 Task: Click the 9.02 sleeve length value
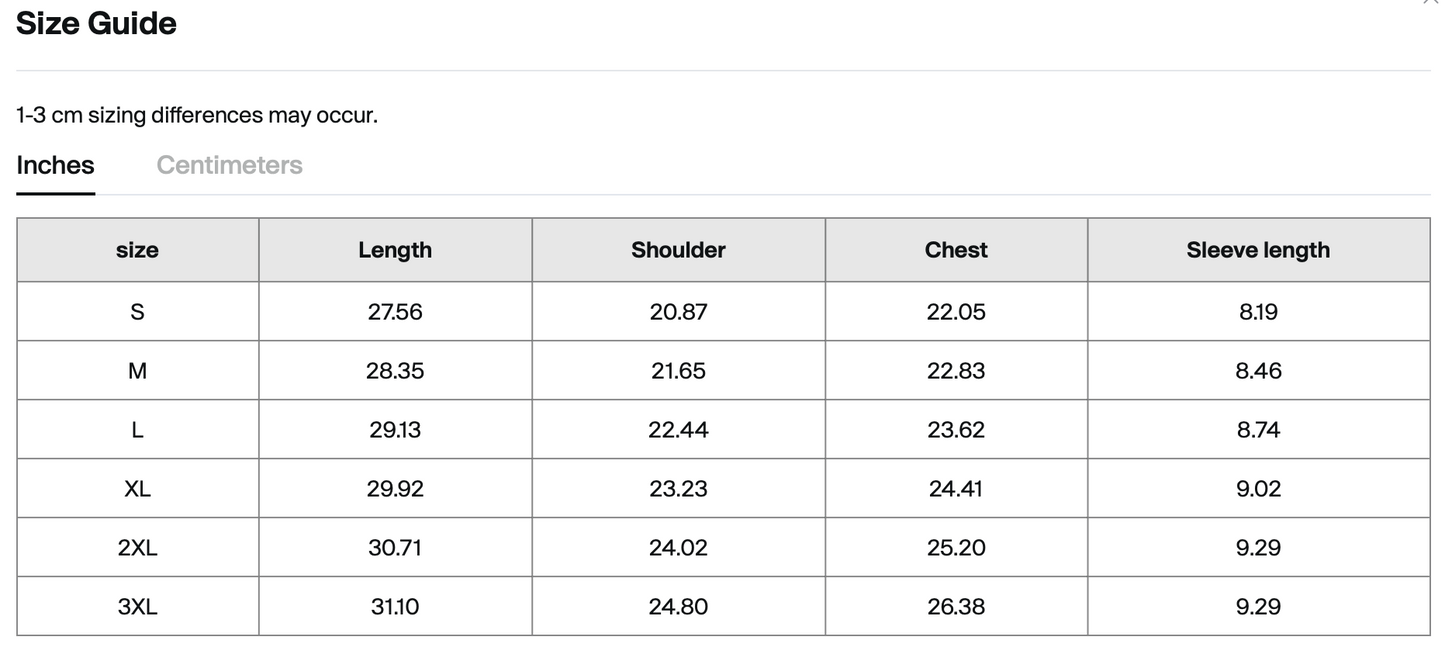click(1258, 489)
